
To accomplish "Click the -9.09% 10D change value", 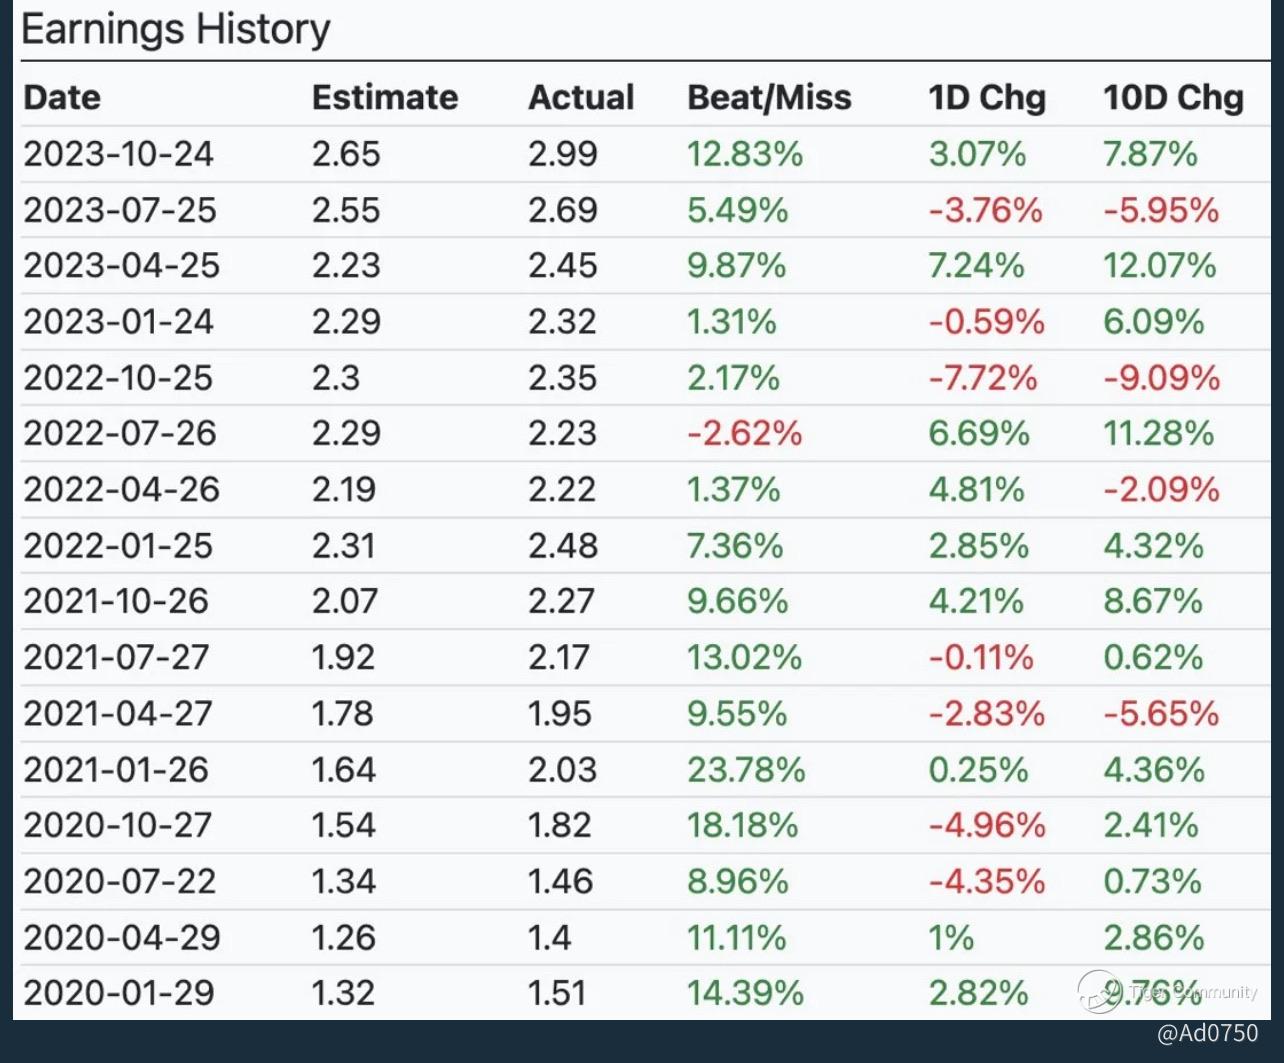I will click(1161, 377).
